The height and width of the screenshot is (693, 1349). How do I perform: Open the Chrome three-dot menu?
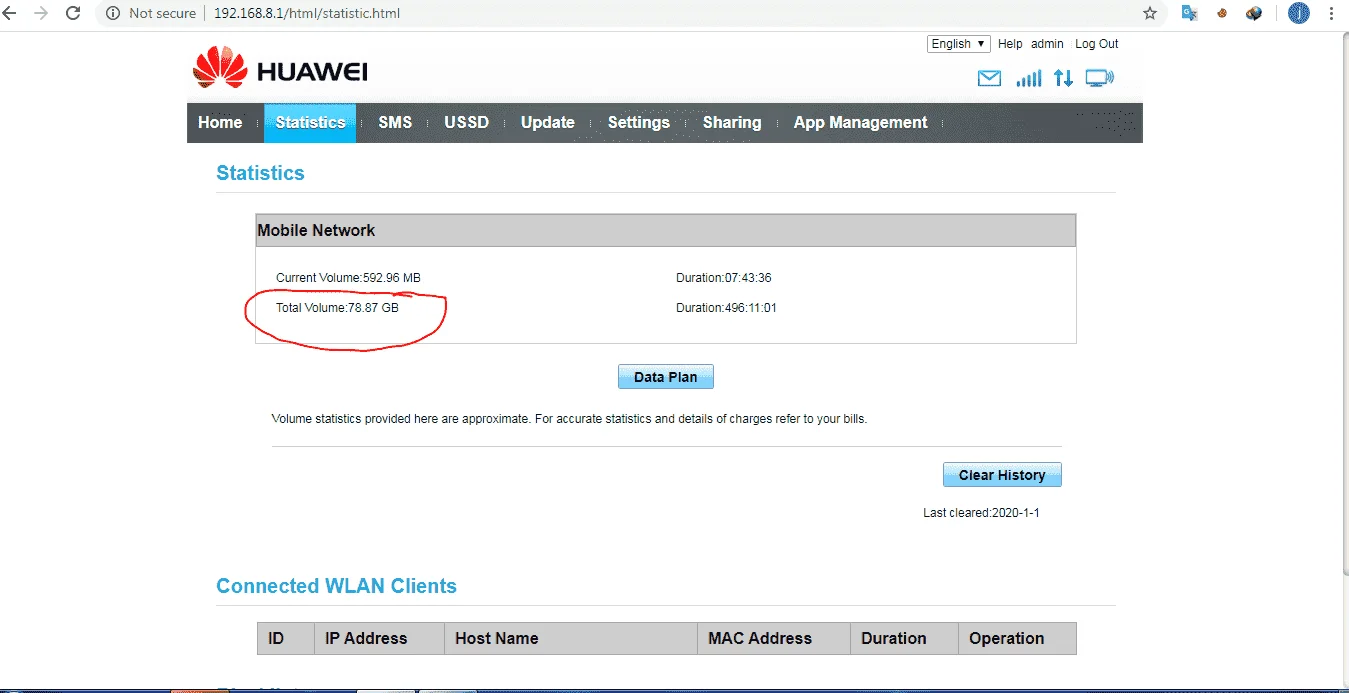click(1331, 14)
